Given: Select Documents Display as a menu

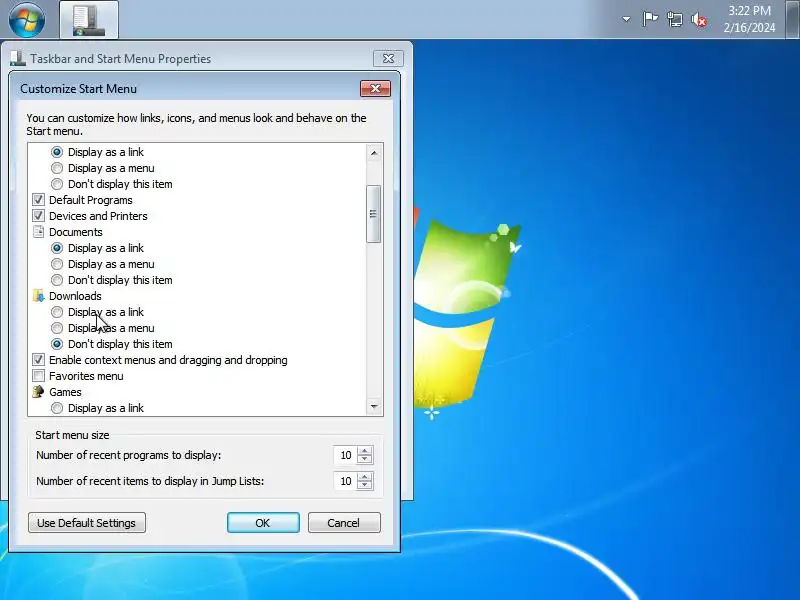Looking at the screenshot, I should point(57,264).
